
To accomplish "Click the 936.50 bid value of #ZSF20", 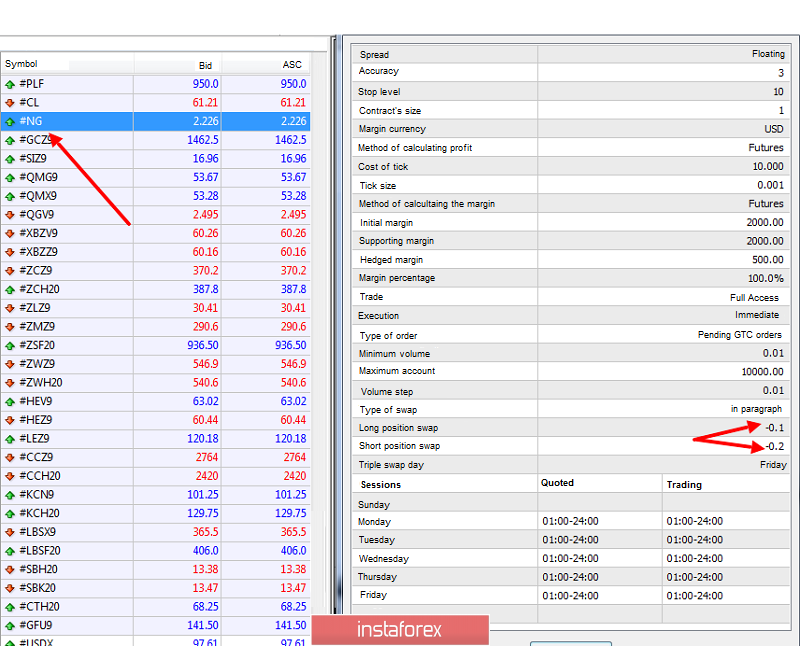I will coord(203,345).
